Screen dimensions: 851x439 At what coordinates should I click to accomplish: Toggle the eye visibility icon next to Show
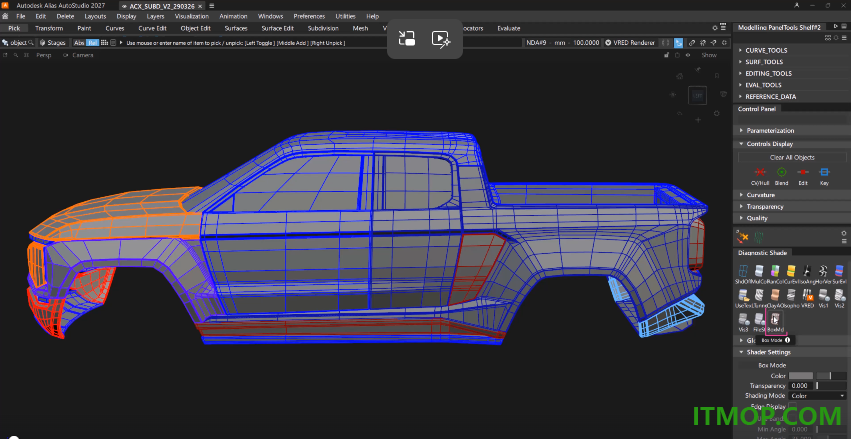[688, 55]
